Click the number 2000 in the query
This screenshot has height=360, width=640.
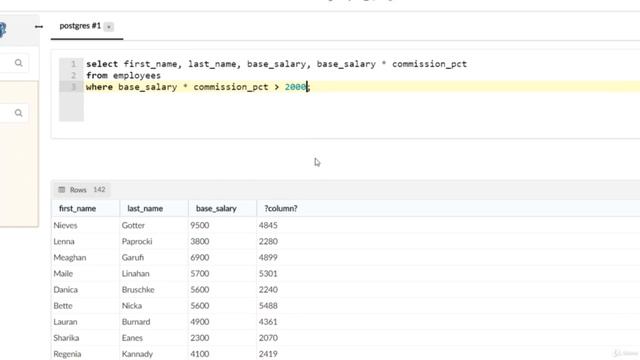tap(296, 87)
